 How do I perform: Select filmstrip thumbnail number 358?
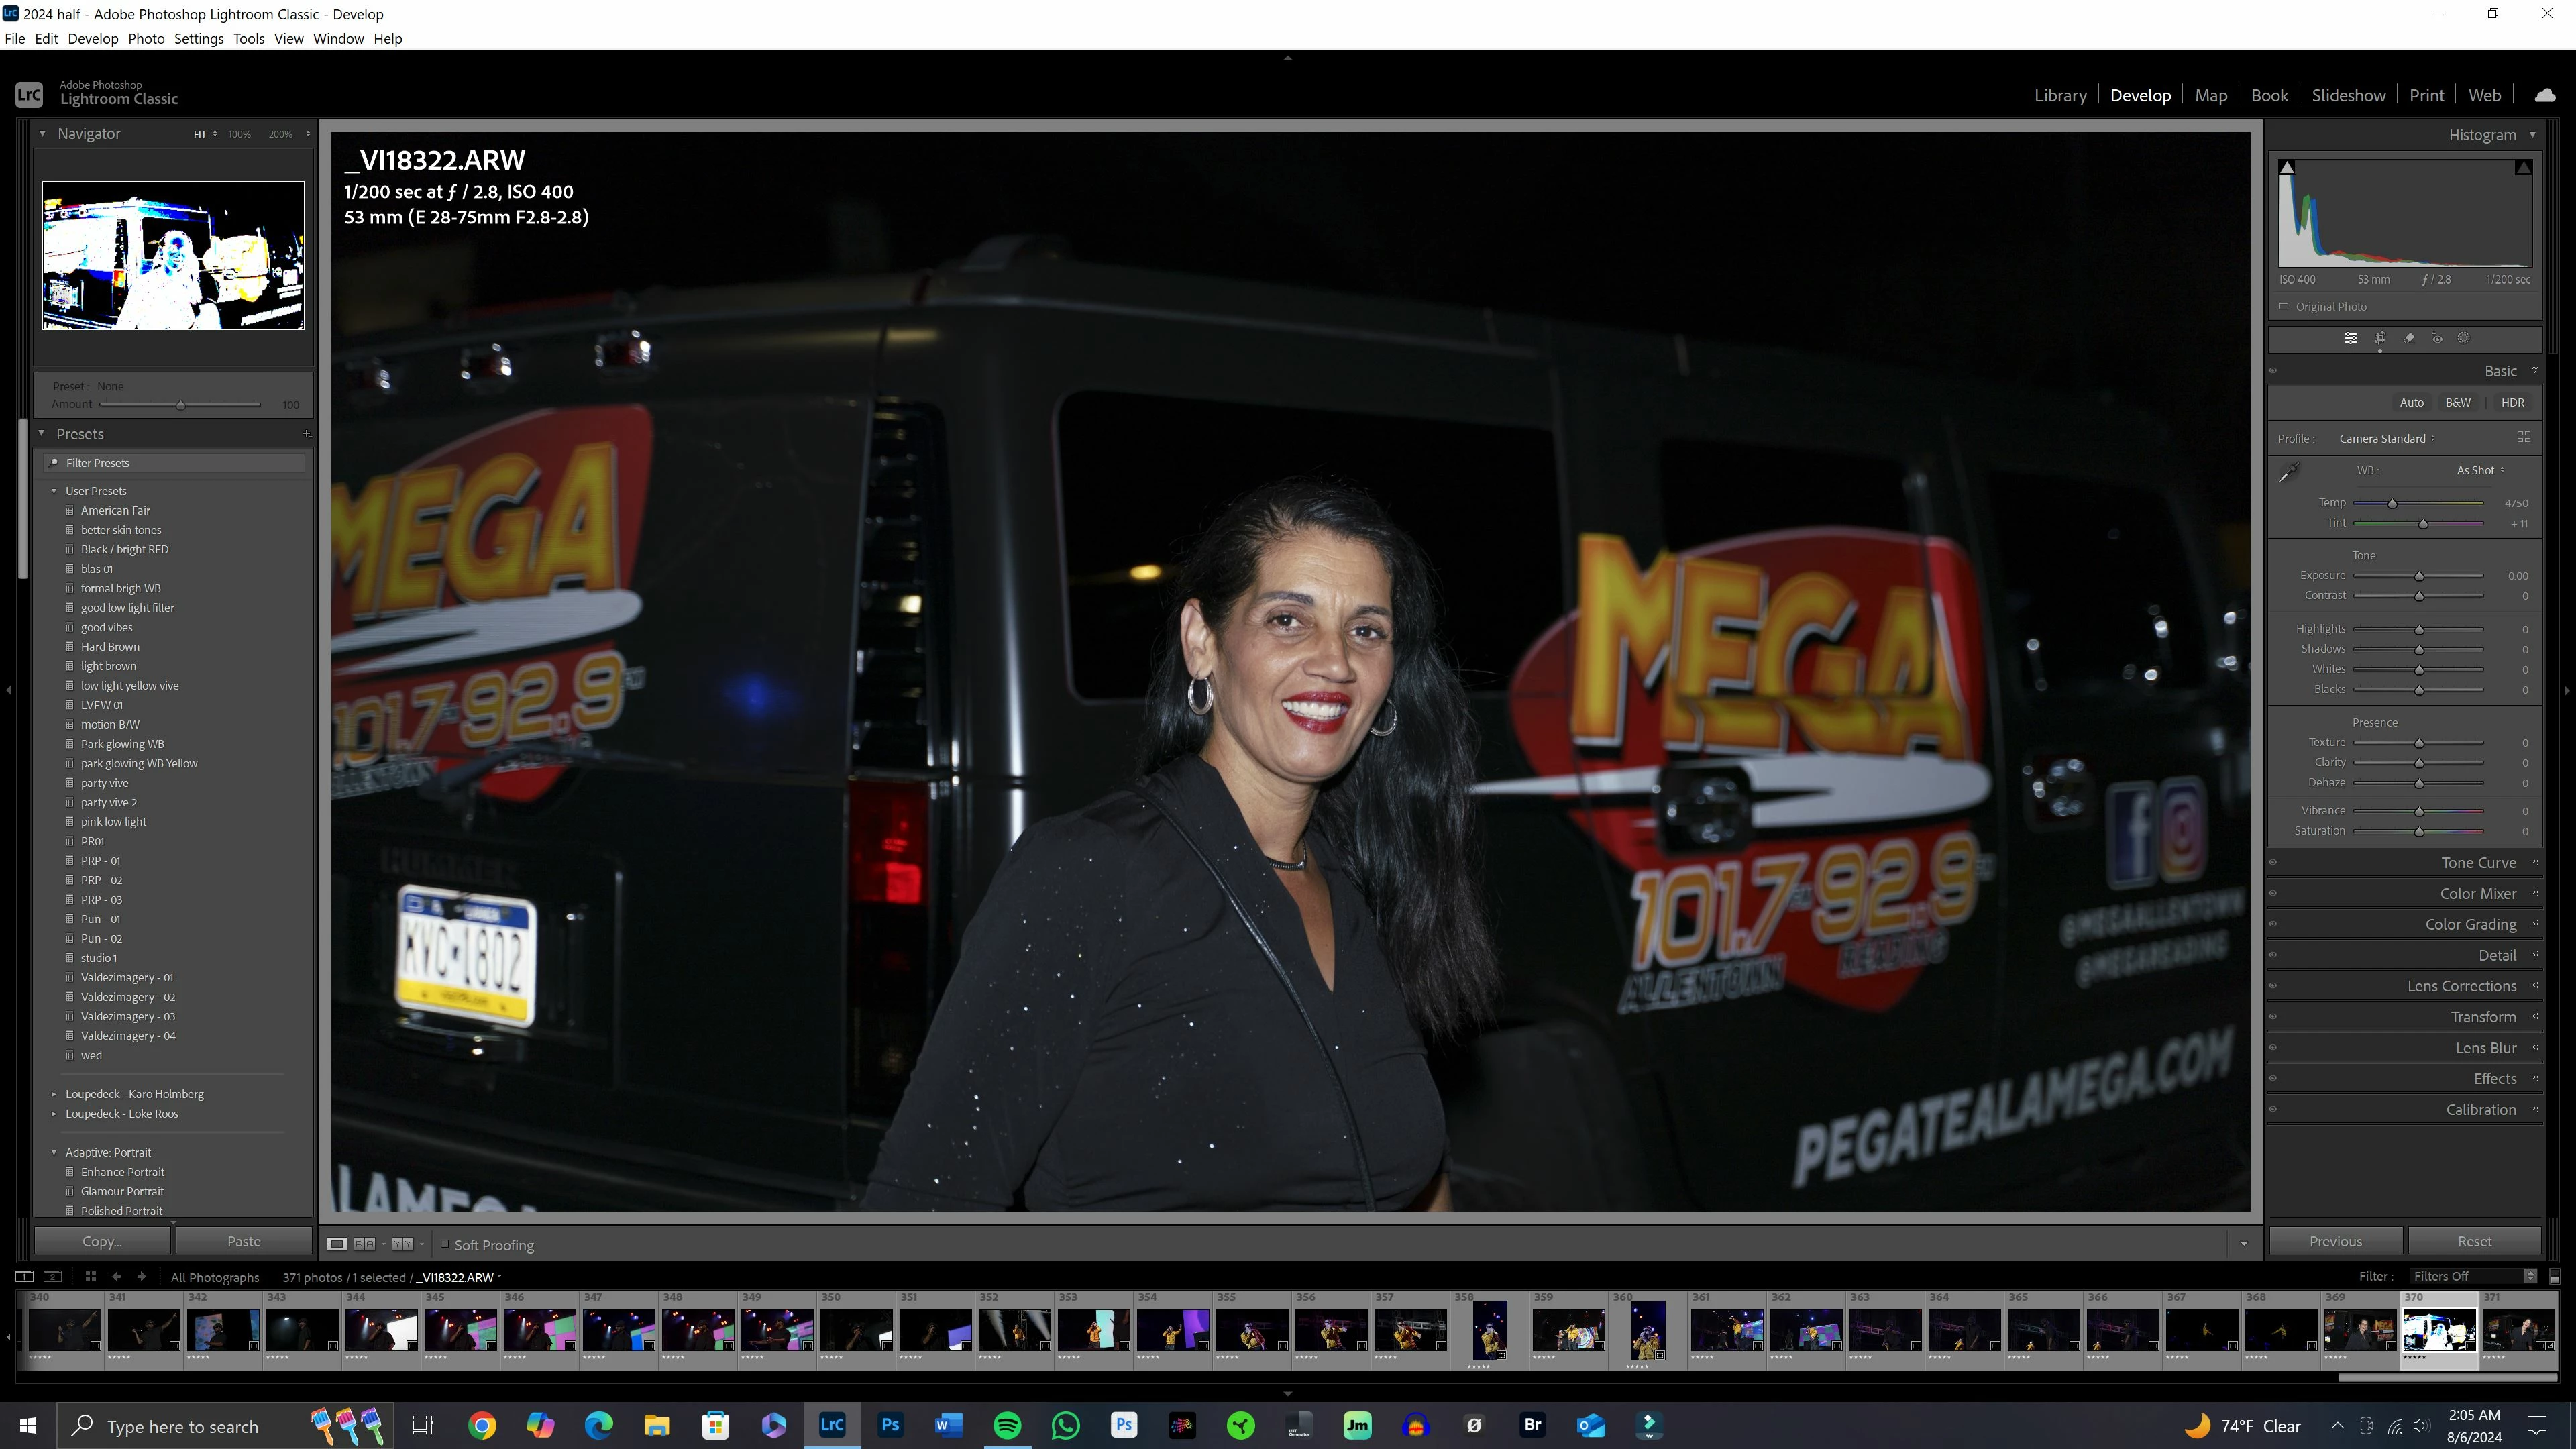point(1490,1329)
